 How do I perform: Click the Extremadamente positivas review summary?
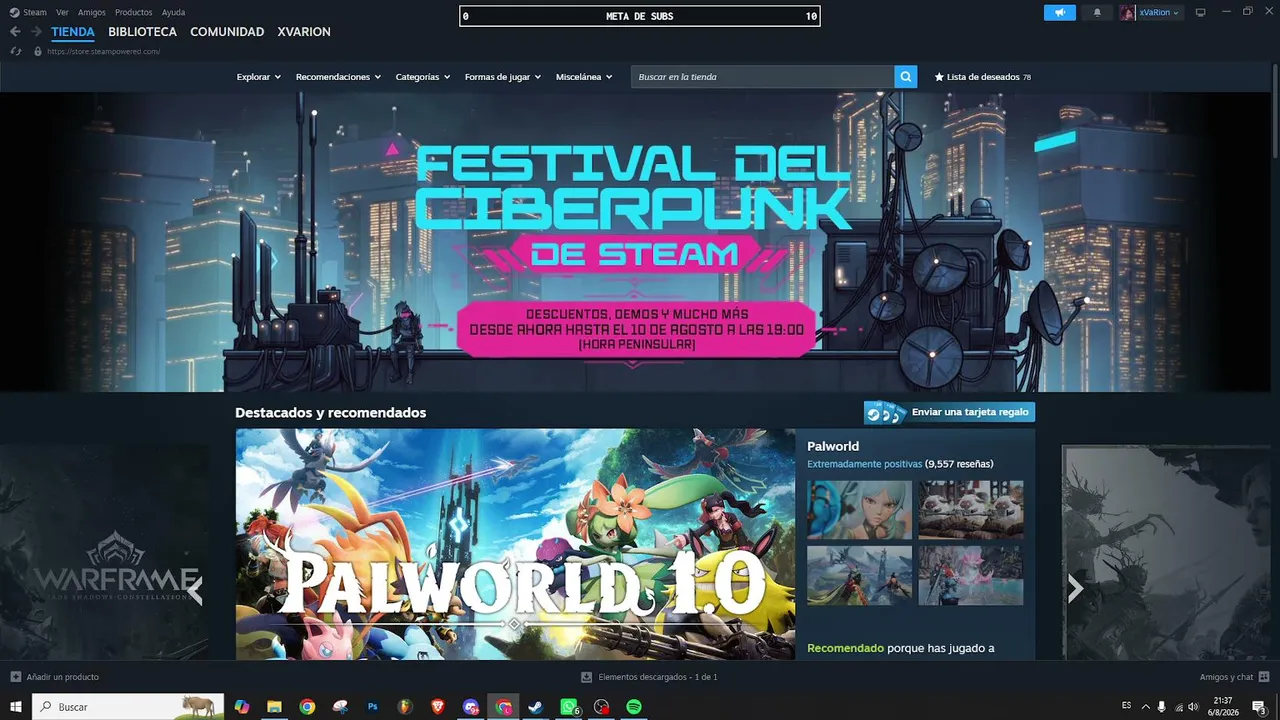(x=864, y=464)
